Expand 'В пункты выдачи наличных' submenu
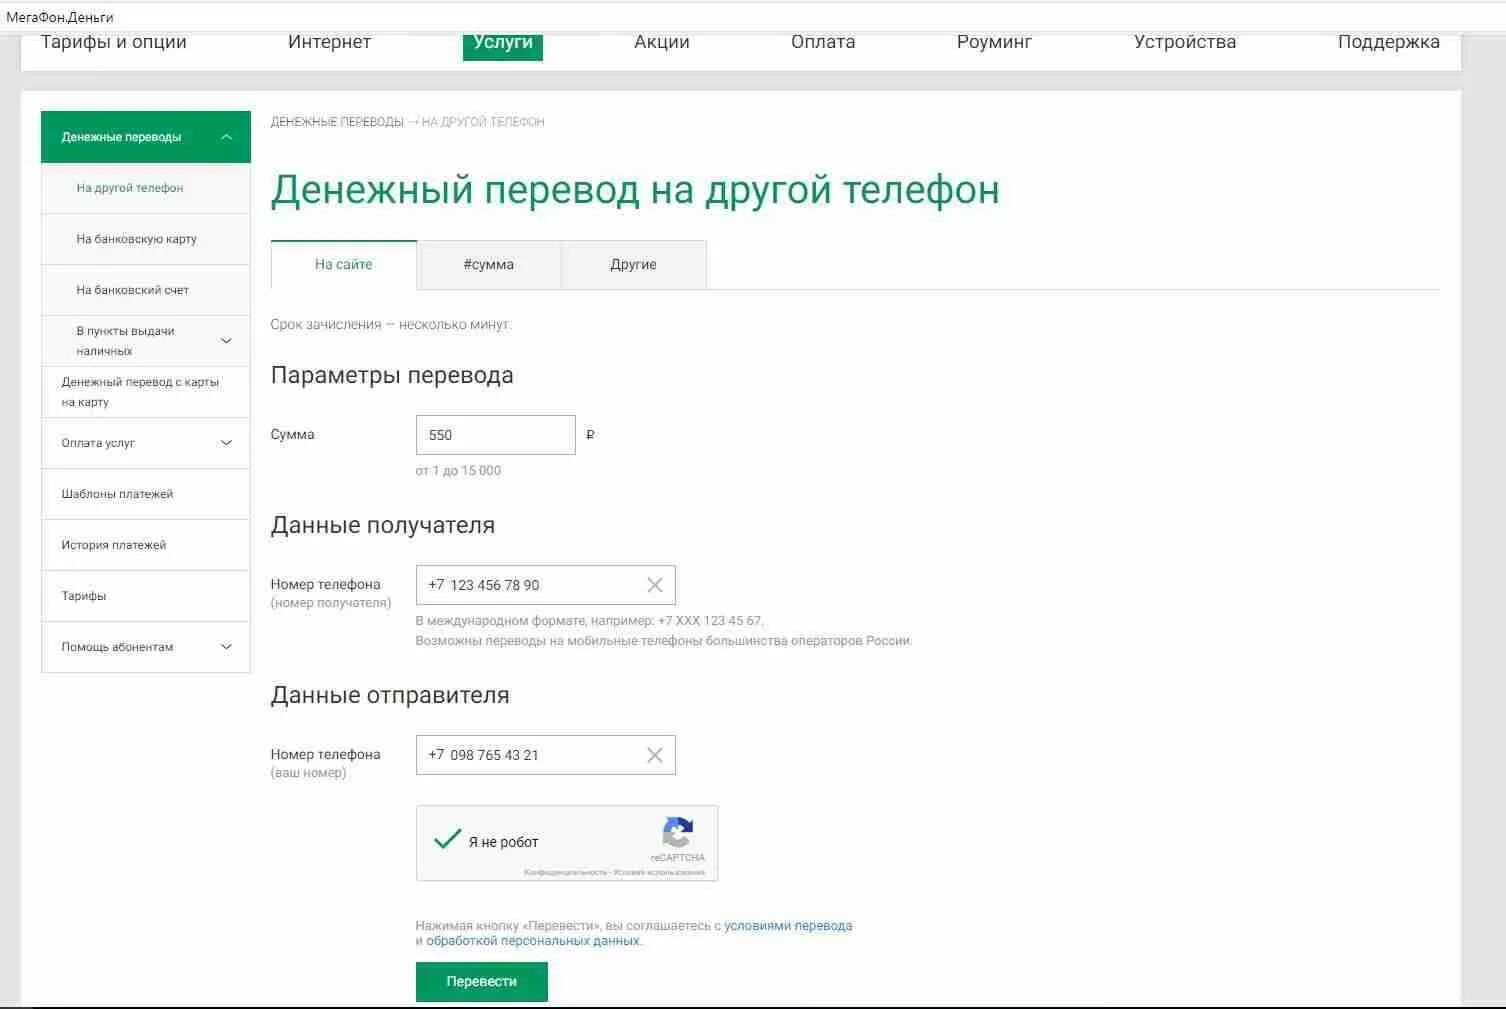Image resolution: width=1506 pixels, height=1009 pixels. pyautogui.click(x=226, y=341)
